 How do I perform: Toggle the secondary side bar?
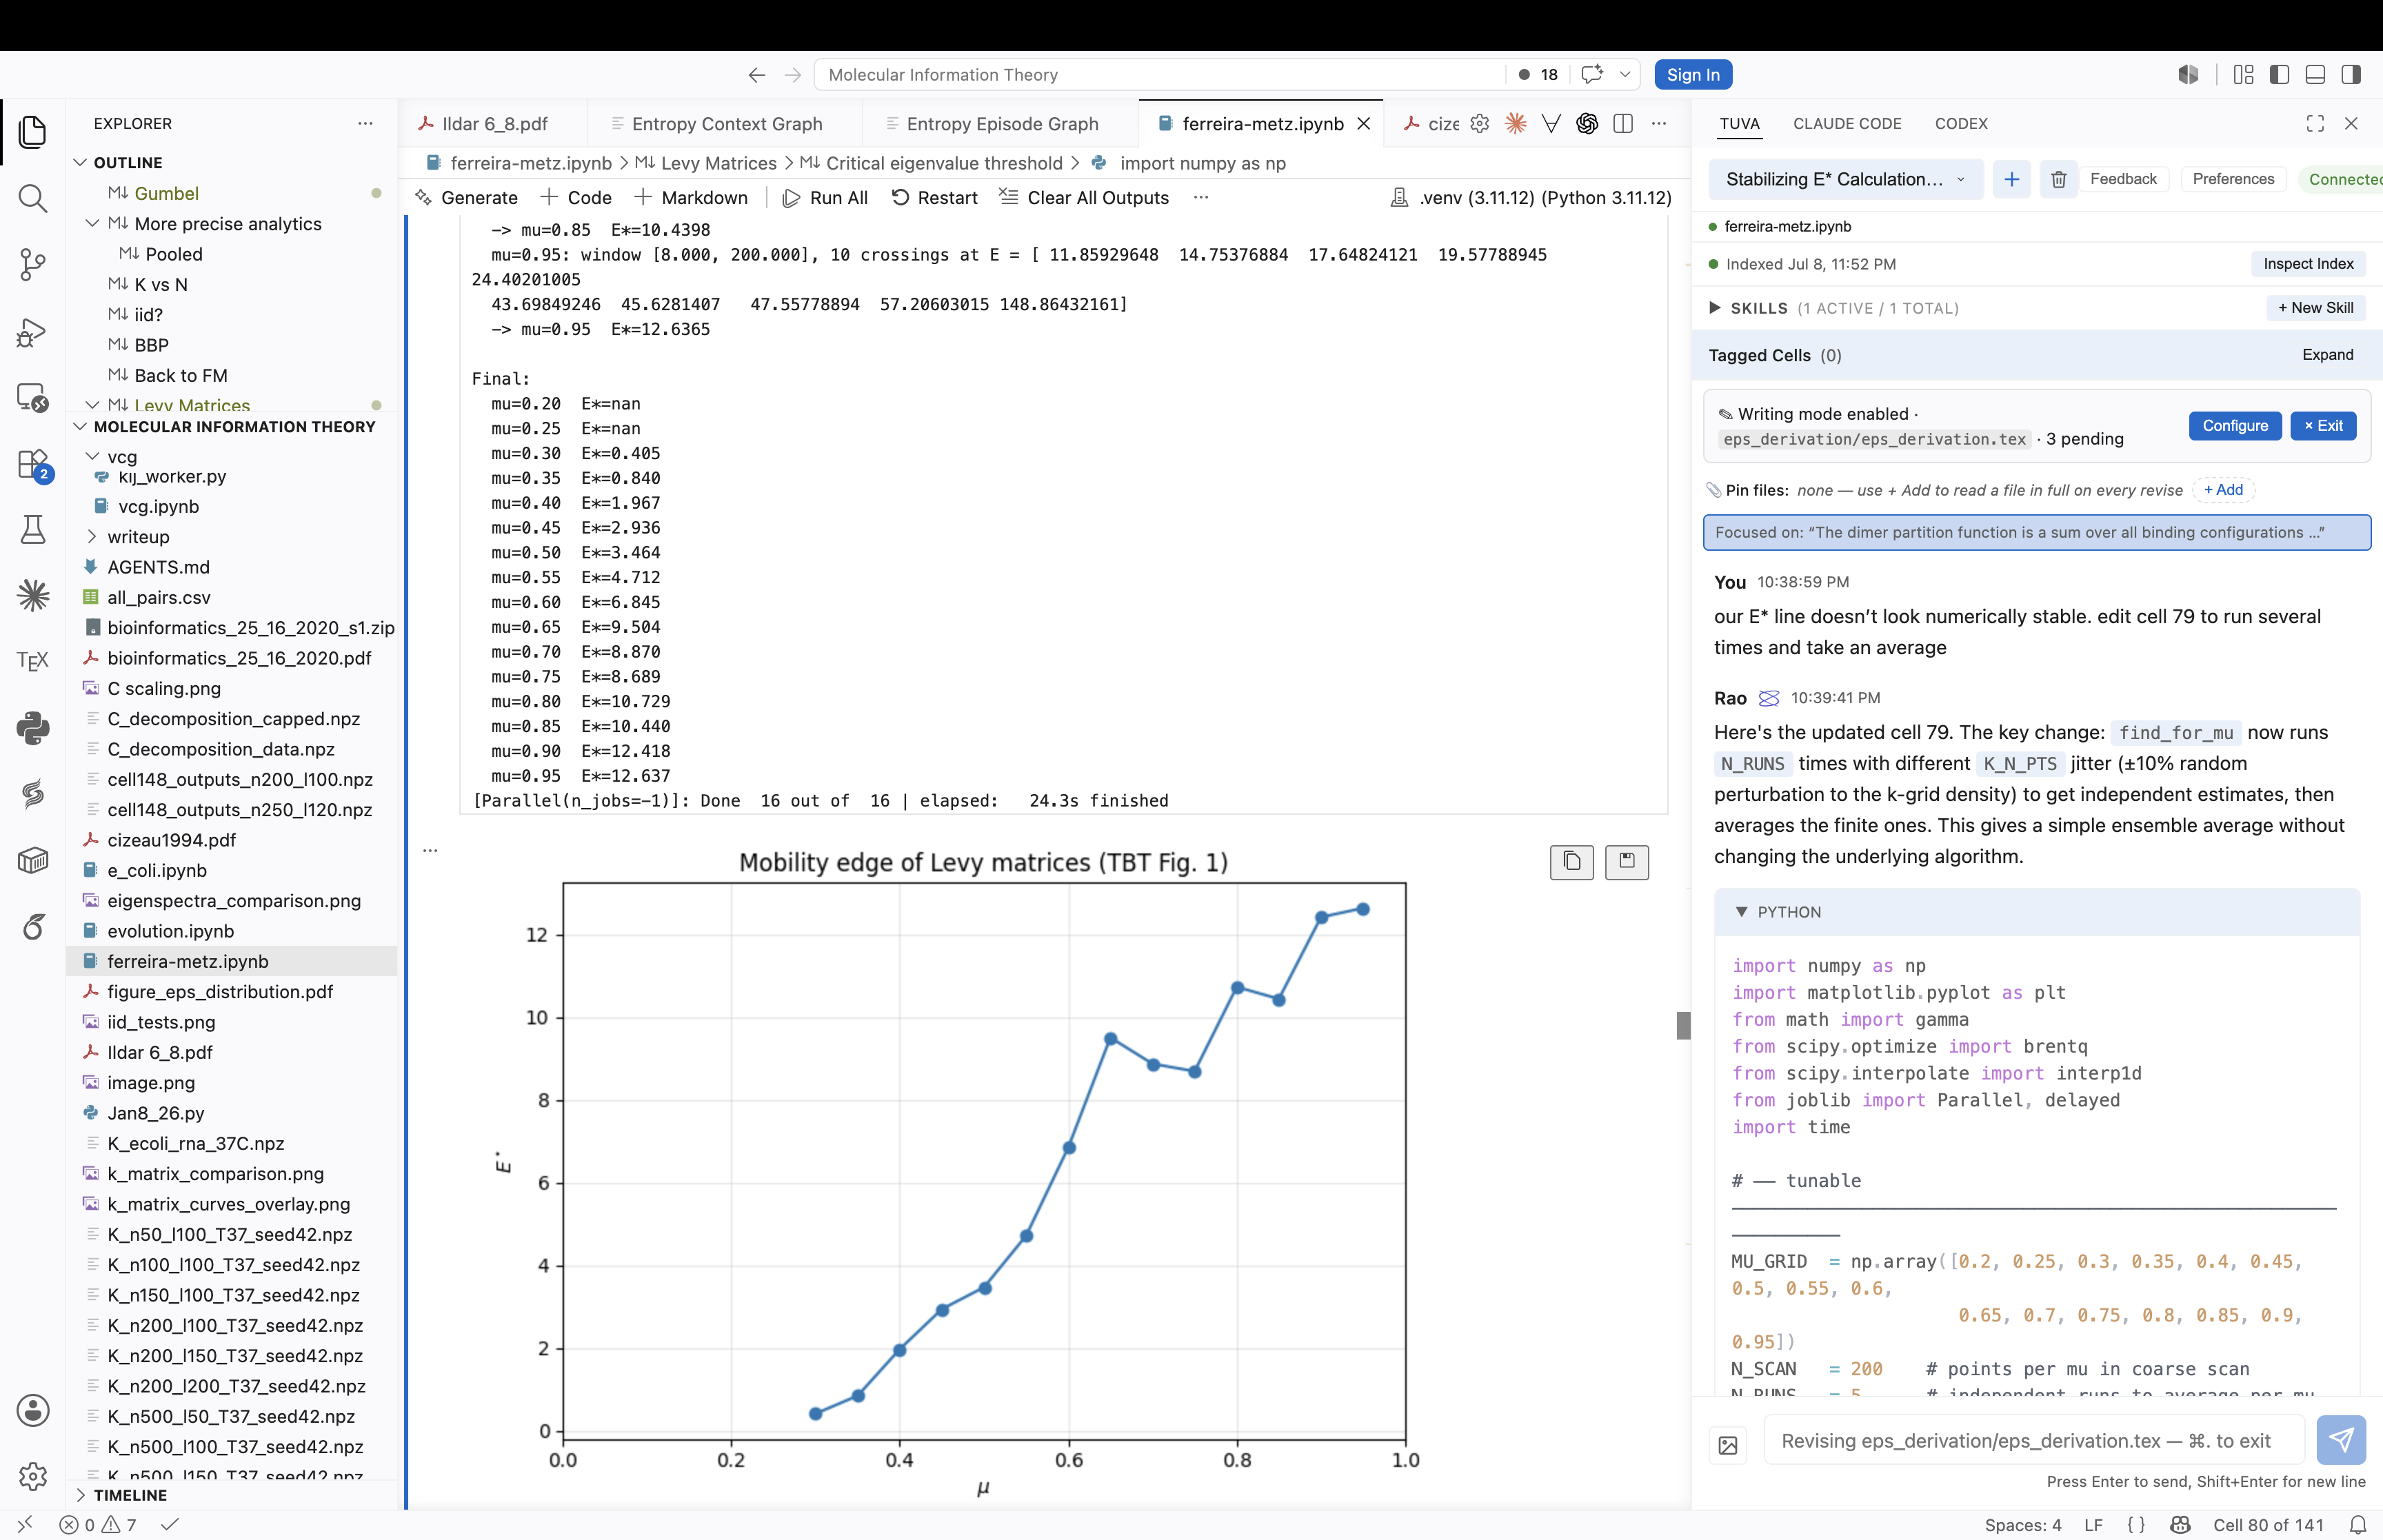point(2351,75)
